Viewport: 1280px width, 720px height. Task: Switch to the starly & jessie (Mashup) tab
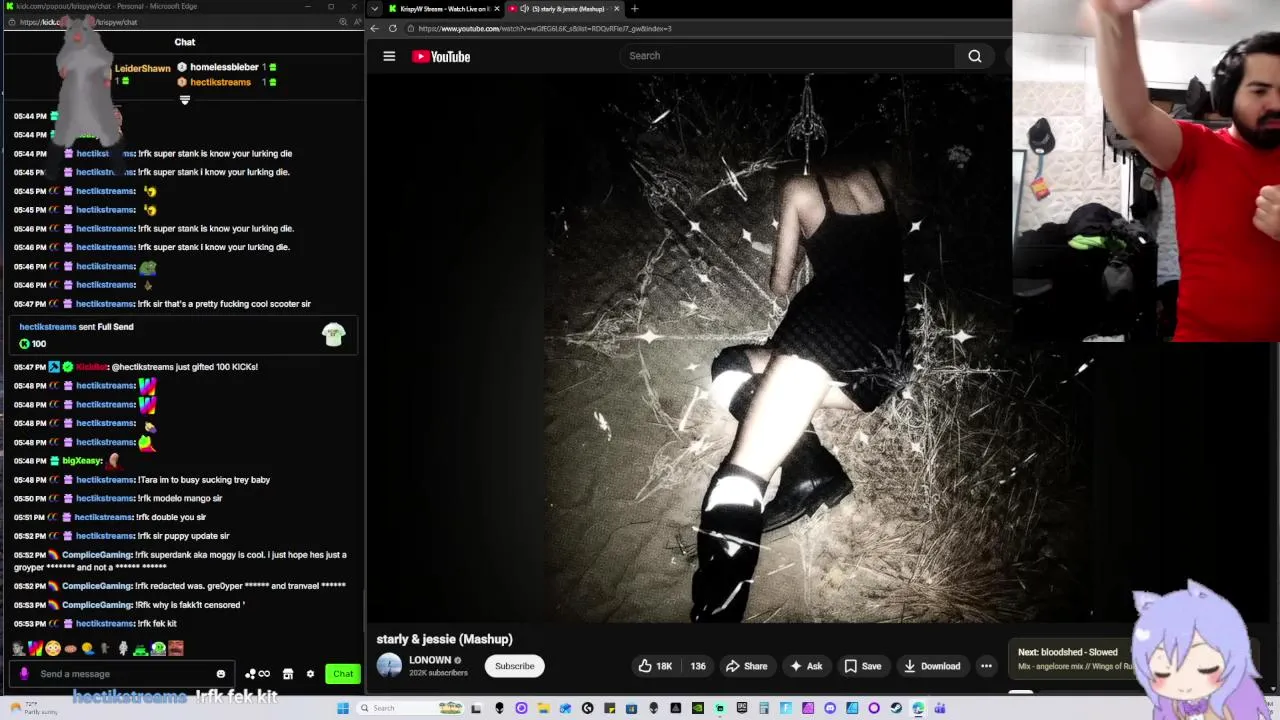(566, 8)
